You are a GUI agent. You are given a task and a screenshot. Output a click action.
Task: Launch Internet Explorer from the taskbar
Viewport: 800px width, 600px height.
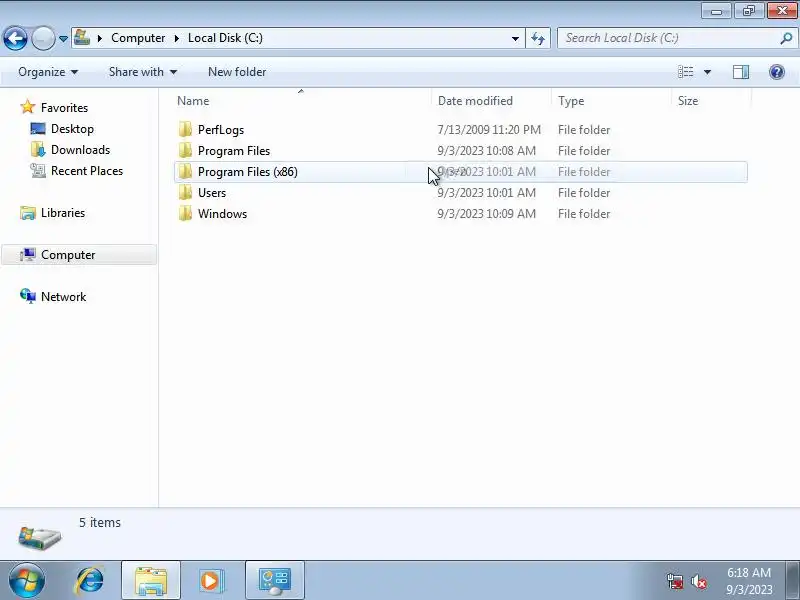click(90, 581)
